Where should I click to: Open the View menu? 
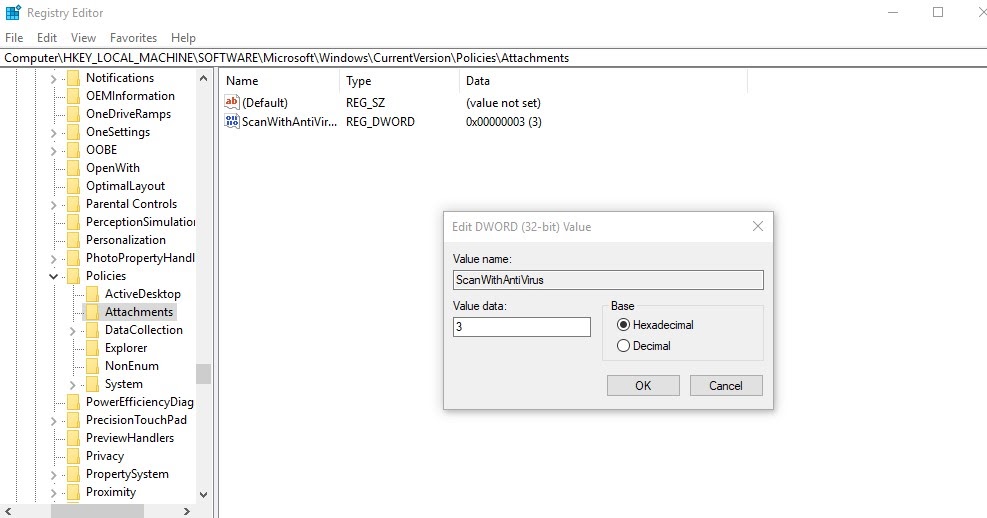83,38
